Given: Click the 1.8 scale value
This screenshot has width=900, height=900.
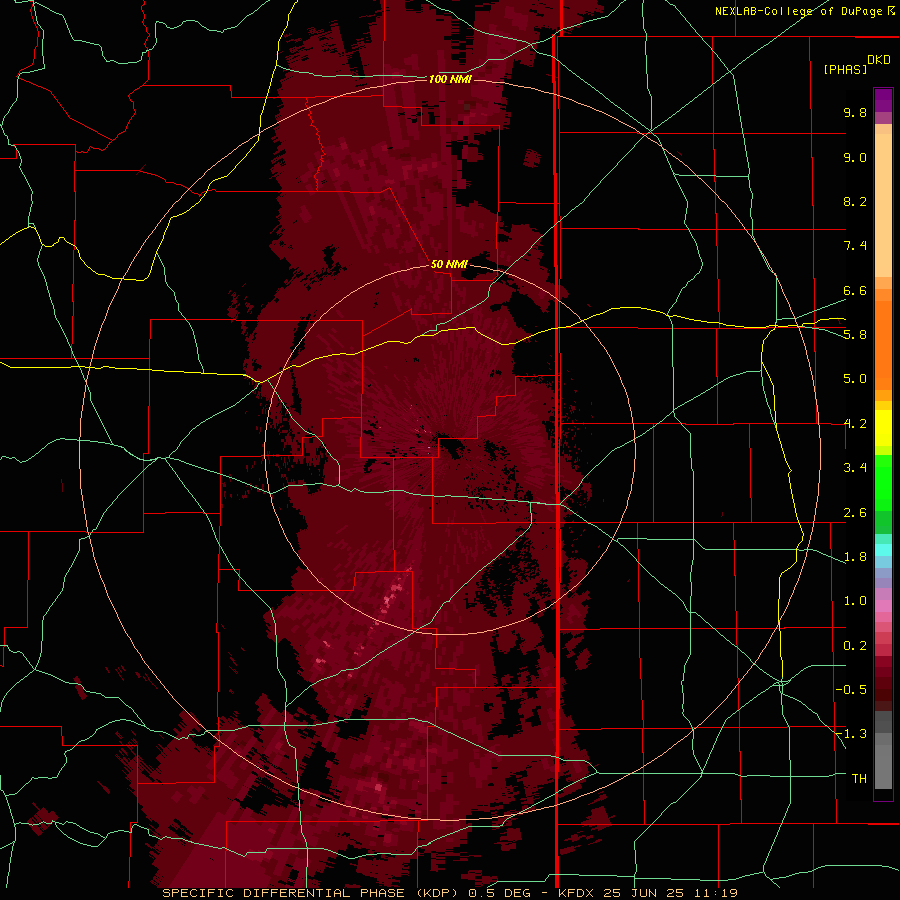Looking at the screenshot, I should click(x=855, y=557).
